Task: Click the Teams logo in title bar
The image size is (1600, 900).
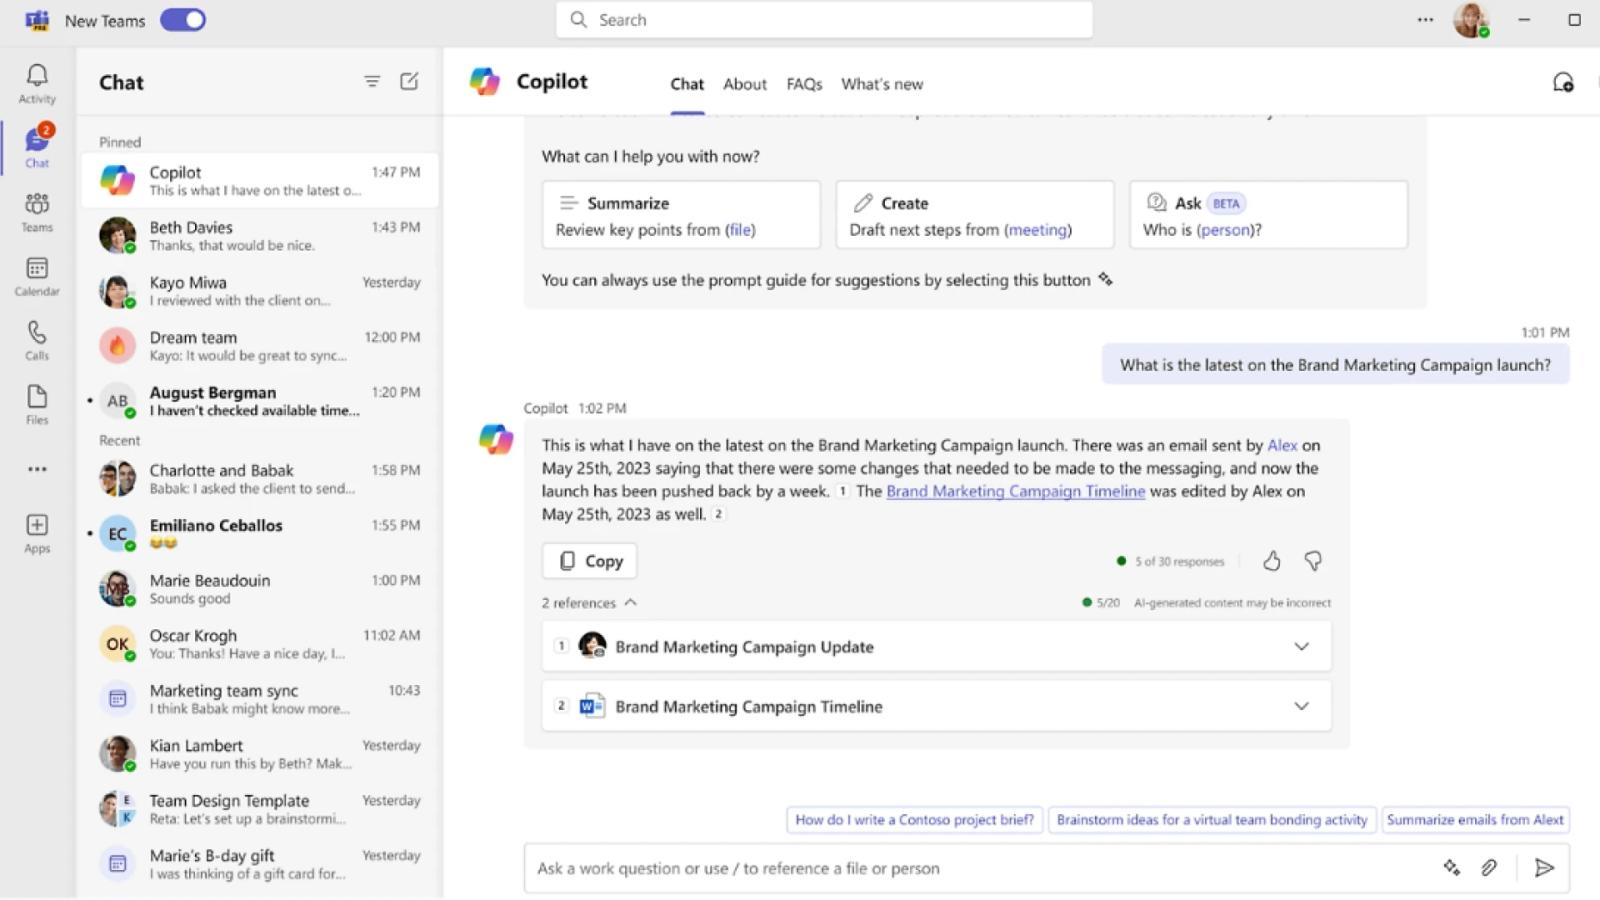Action: click(37, 20)
